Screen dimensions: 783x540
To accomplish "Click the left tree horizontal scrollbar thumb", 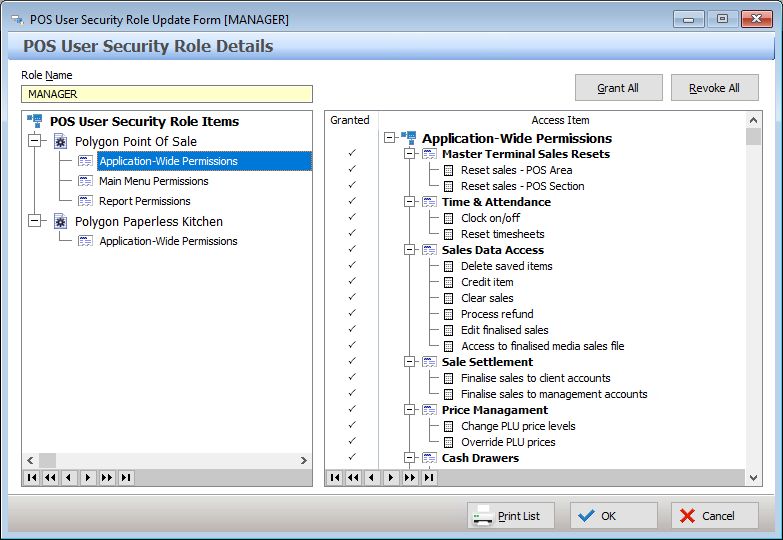I will click(x=47, y=460).
